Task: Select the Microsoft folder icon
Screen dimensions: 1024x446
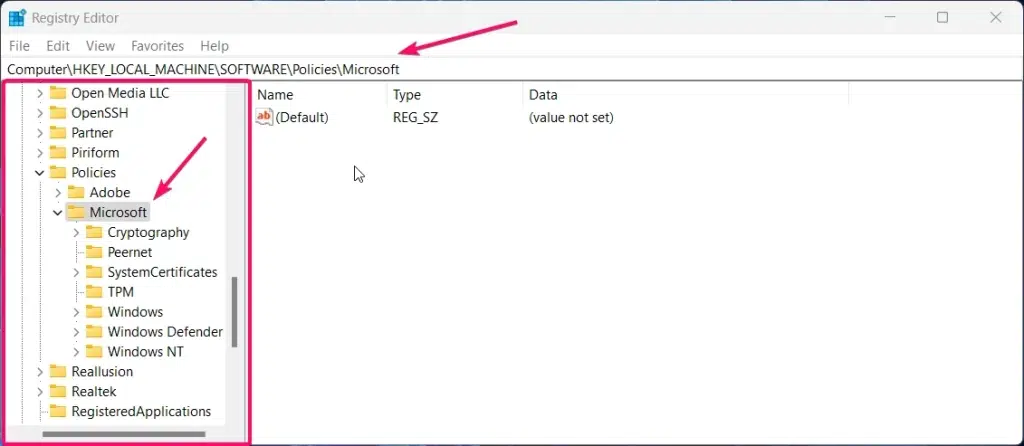Action: click(76, 212)
